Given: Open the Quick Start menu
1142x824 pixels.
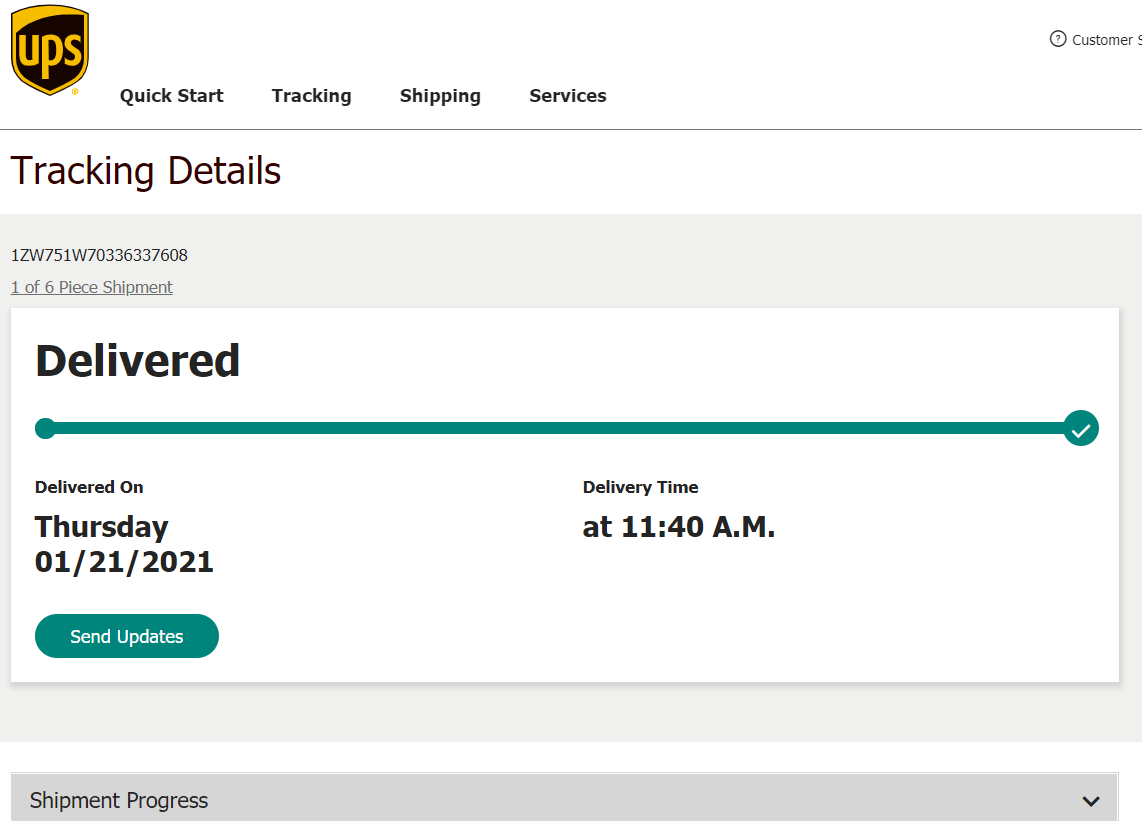Looking at the screenshot, I should coord(172,96).
